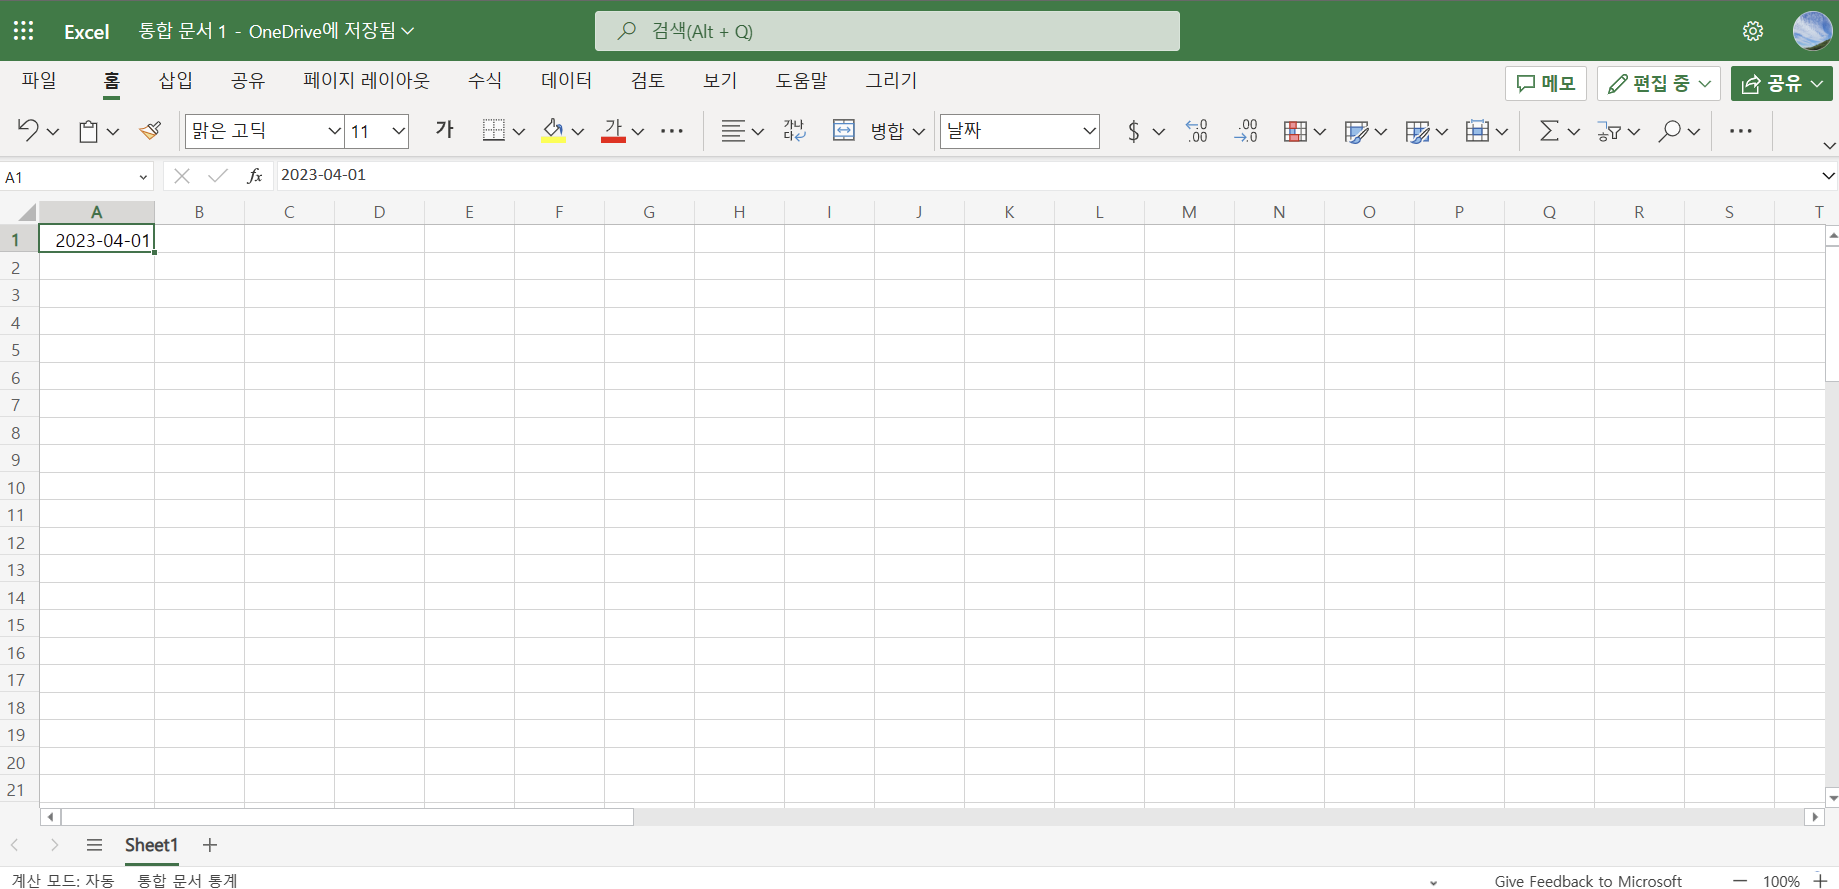The width and height of the screenshot is (1839, 889).
Task: Apply yellow fill color
Action: point(553,131)
